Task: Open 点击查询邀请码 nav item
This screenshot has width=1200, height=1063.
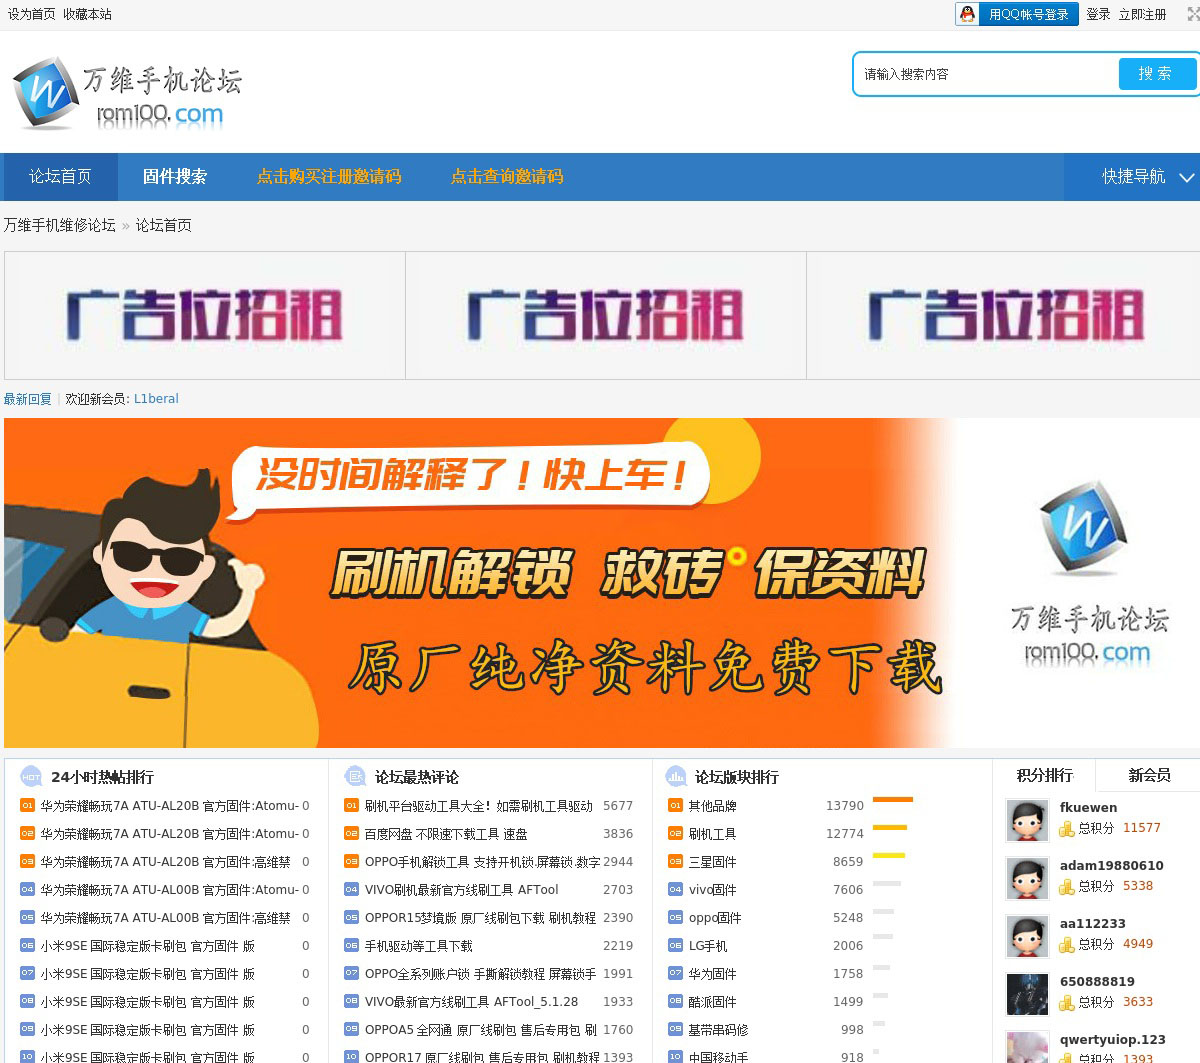Action: [x=507, y=177]
